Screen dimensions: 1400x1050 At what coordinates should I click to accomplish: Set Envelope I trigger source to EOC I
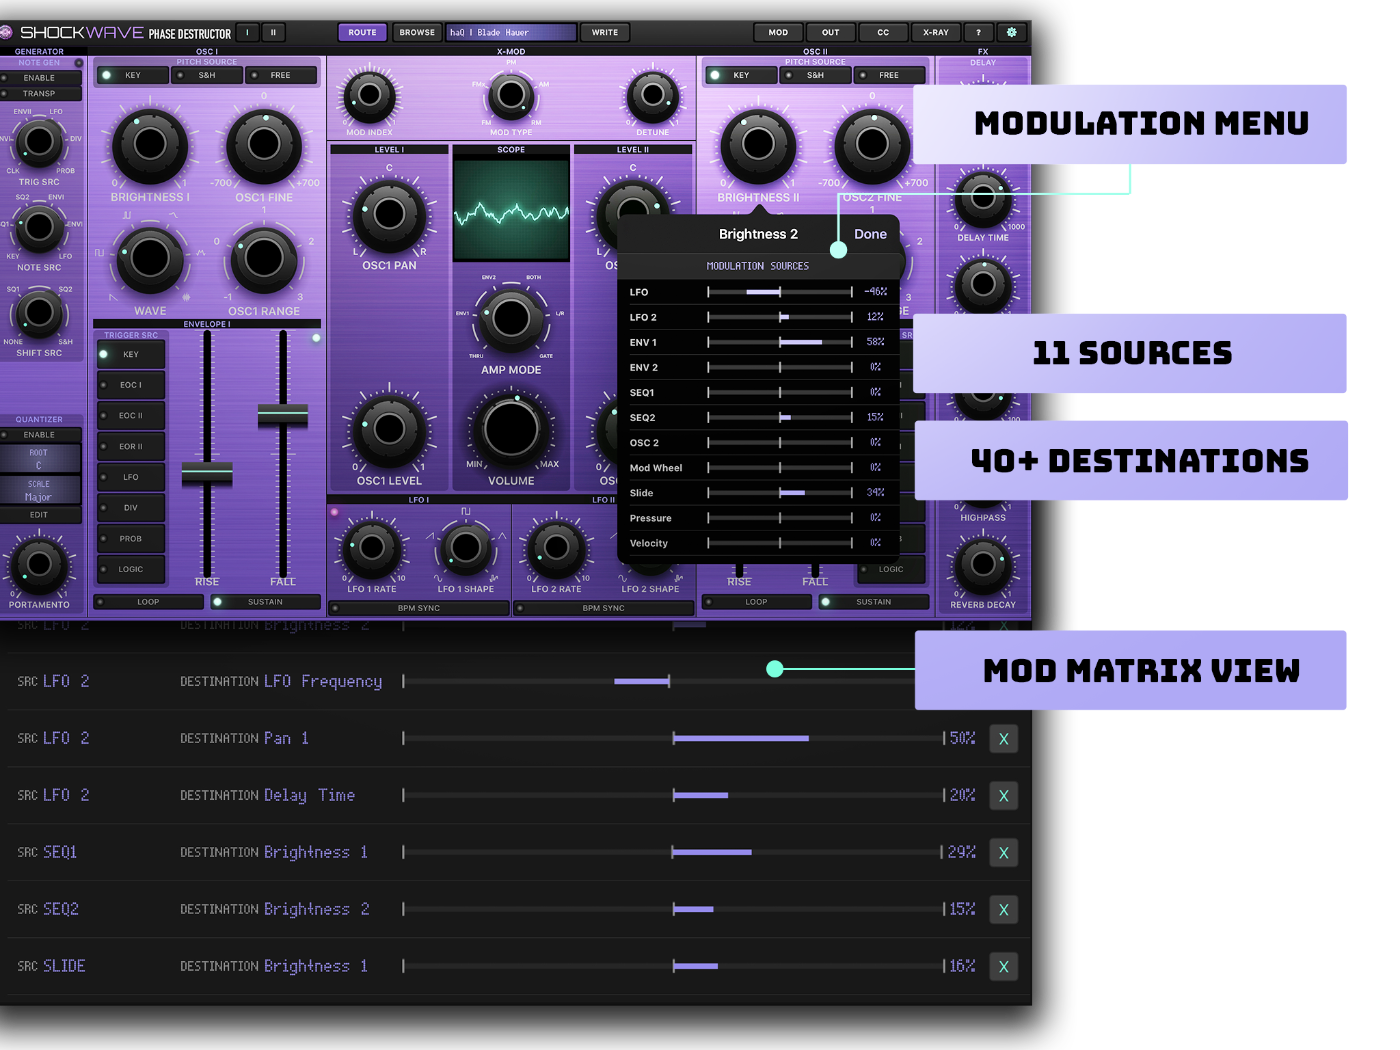click(131, 385)
